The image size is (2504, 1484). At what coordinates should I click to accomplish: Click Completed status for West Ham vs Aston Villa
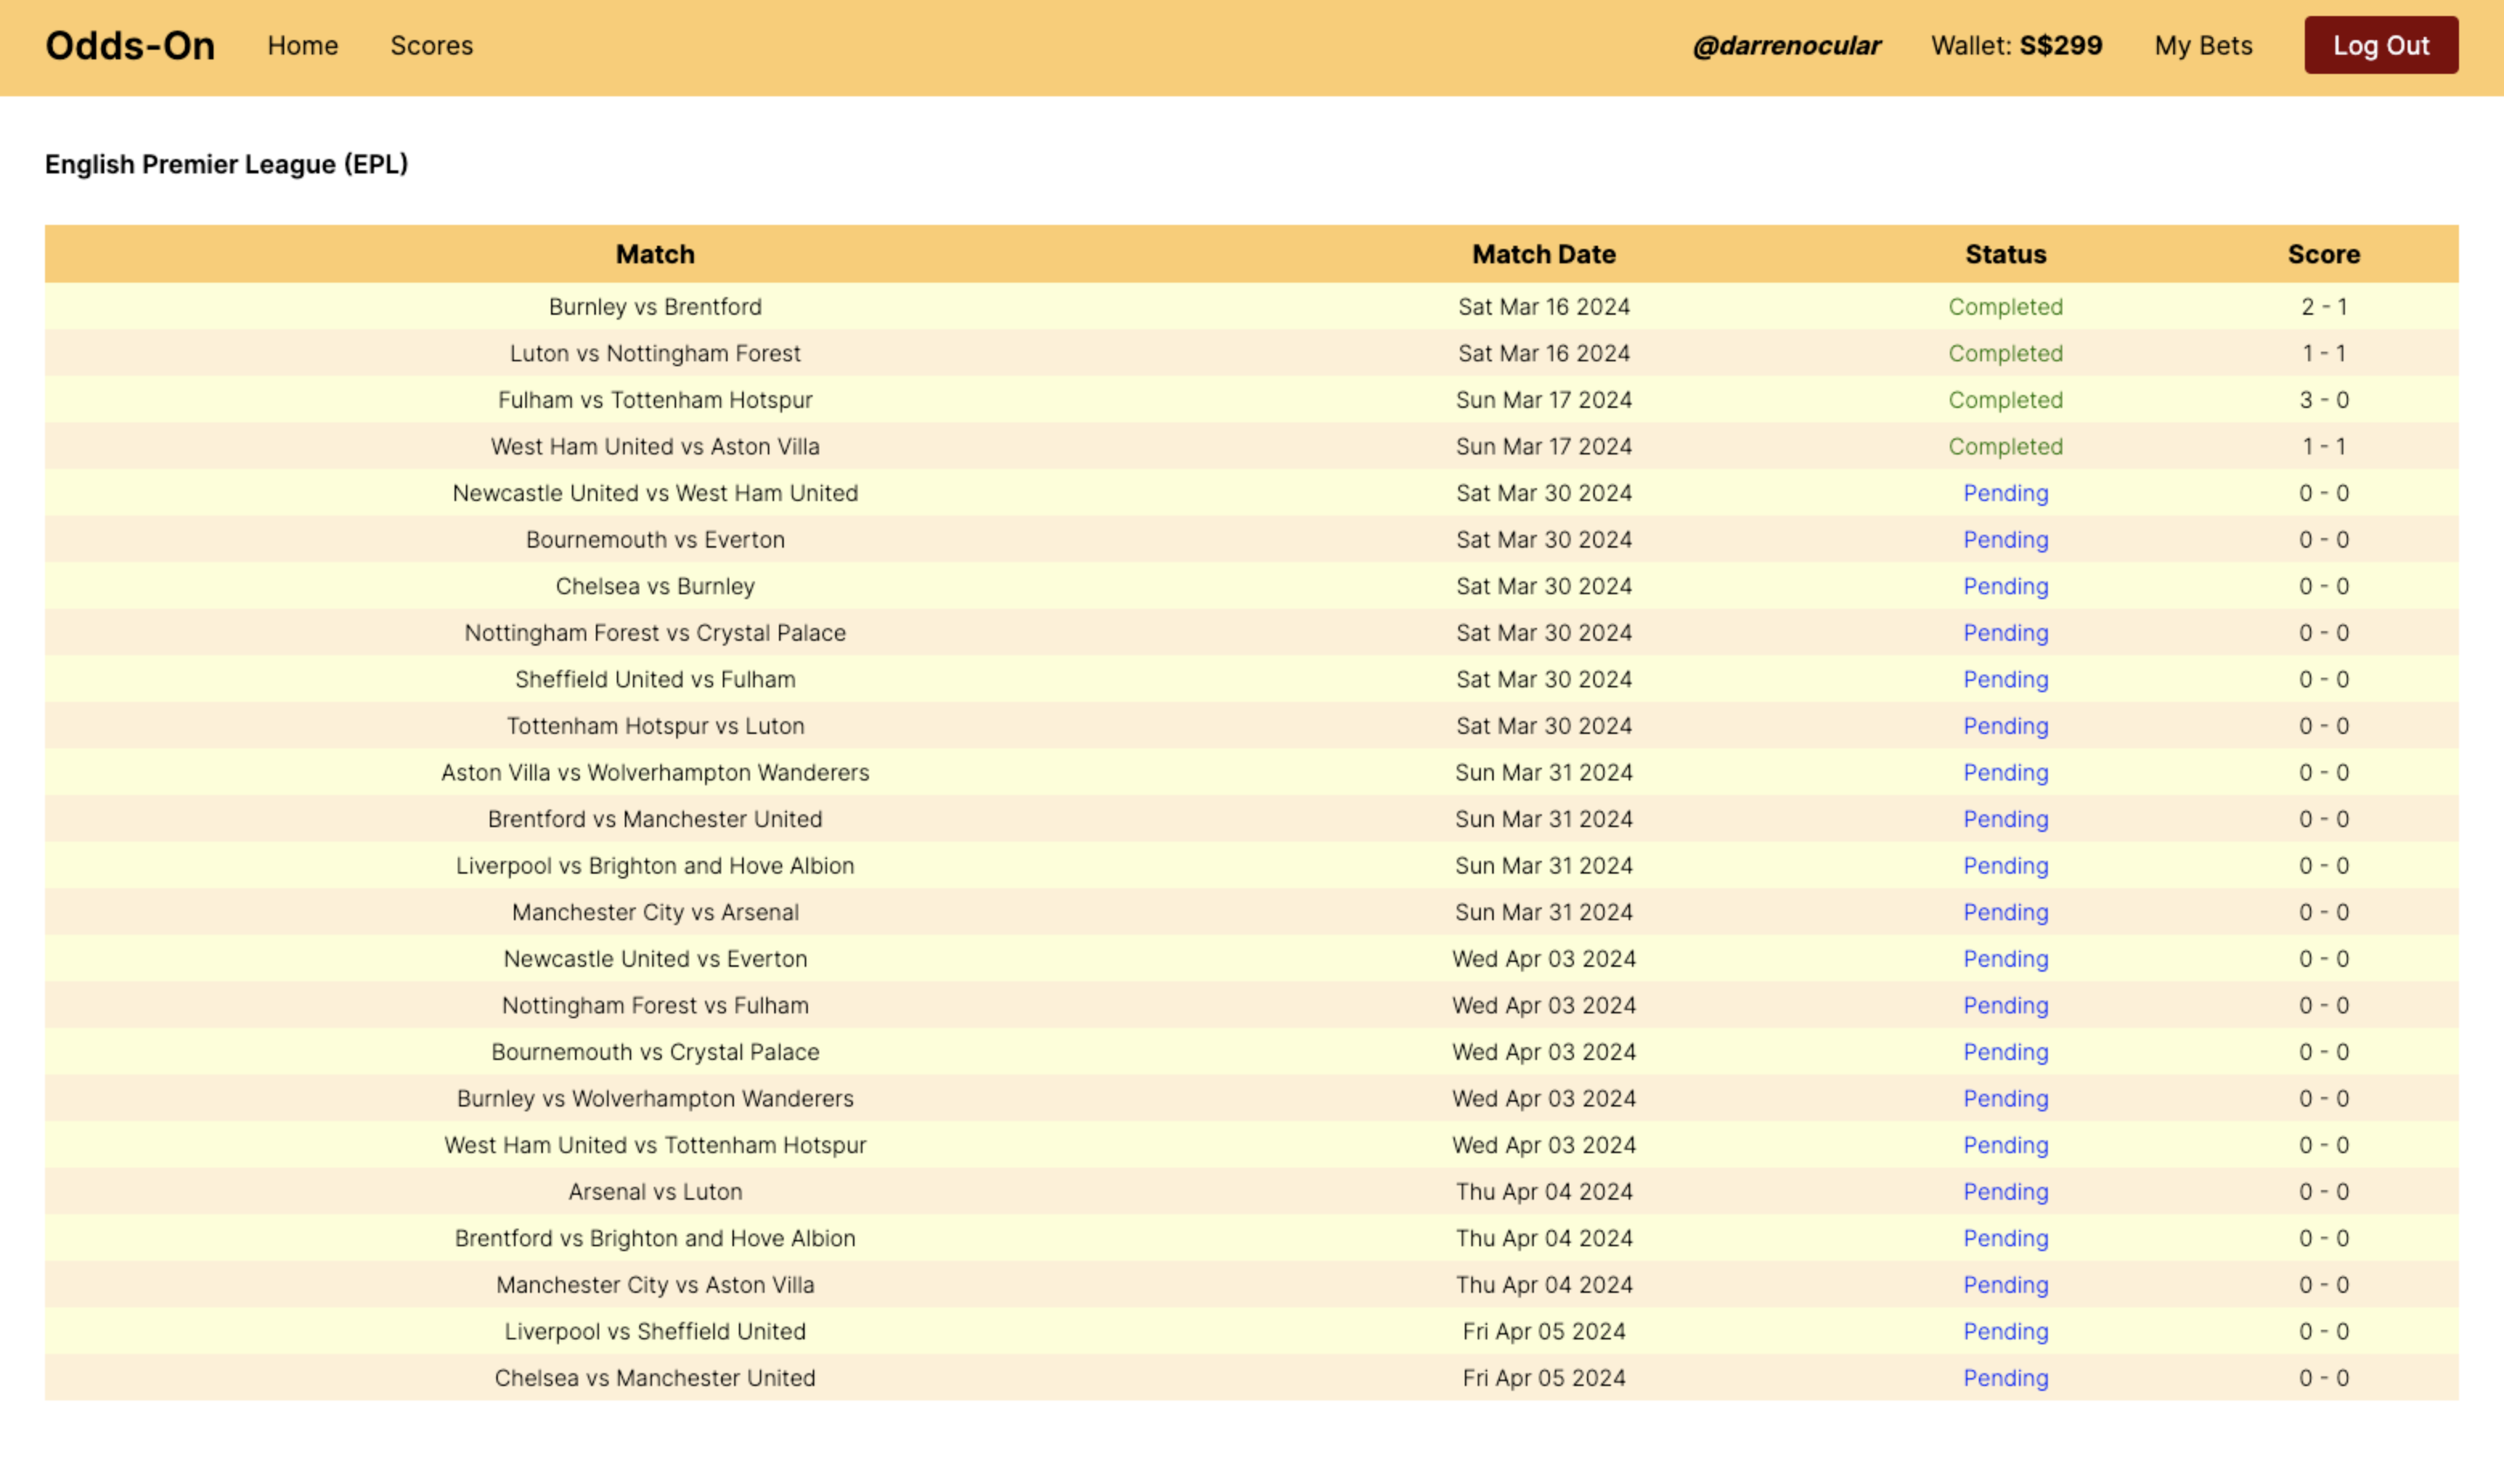[x=2005, y=447]
